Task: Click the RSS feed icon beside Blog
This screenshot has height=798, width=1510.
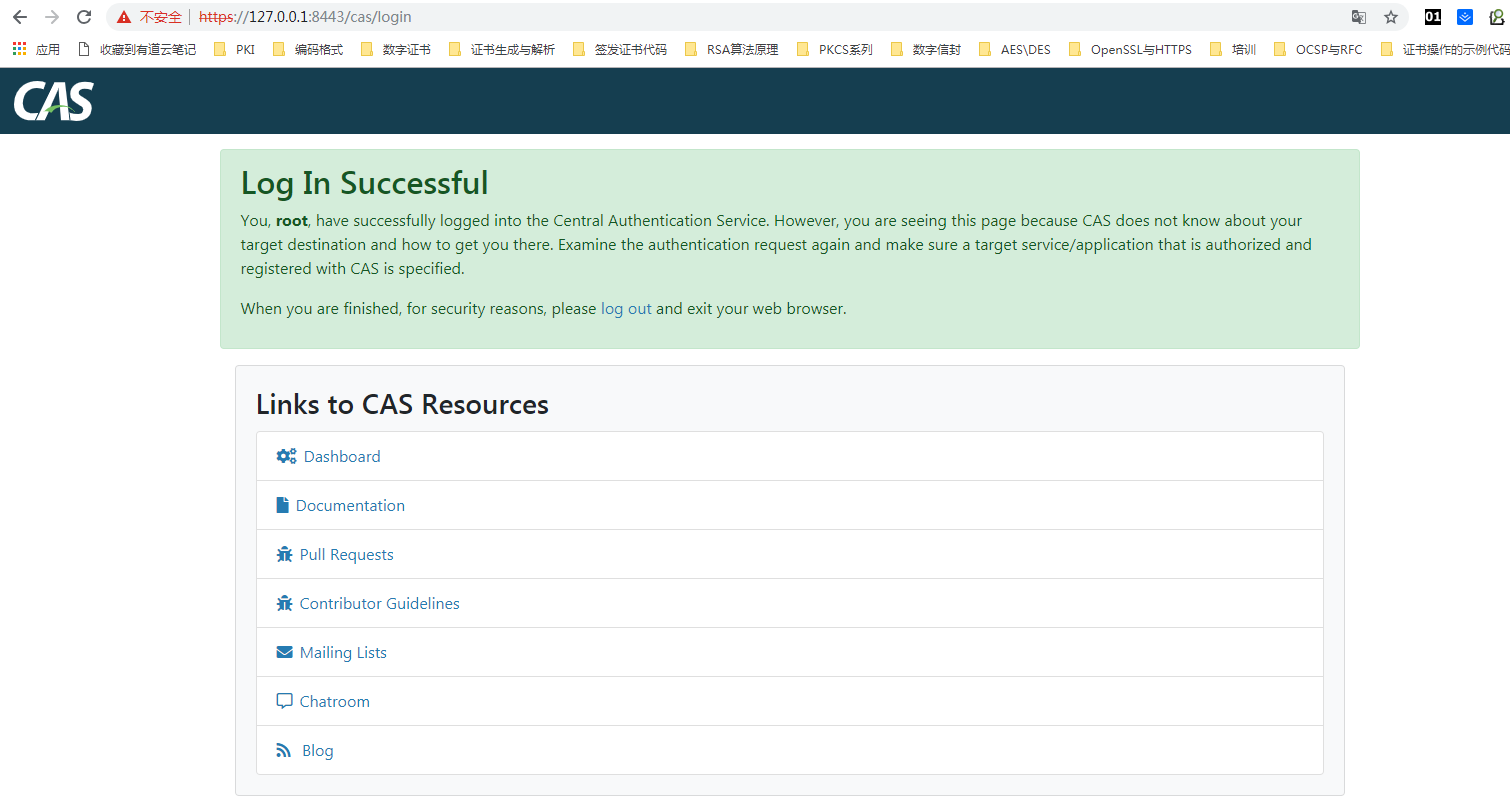Action: point(283,750)
